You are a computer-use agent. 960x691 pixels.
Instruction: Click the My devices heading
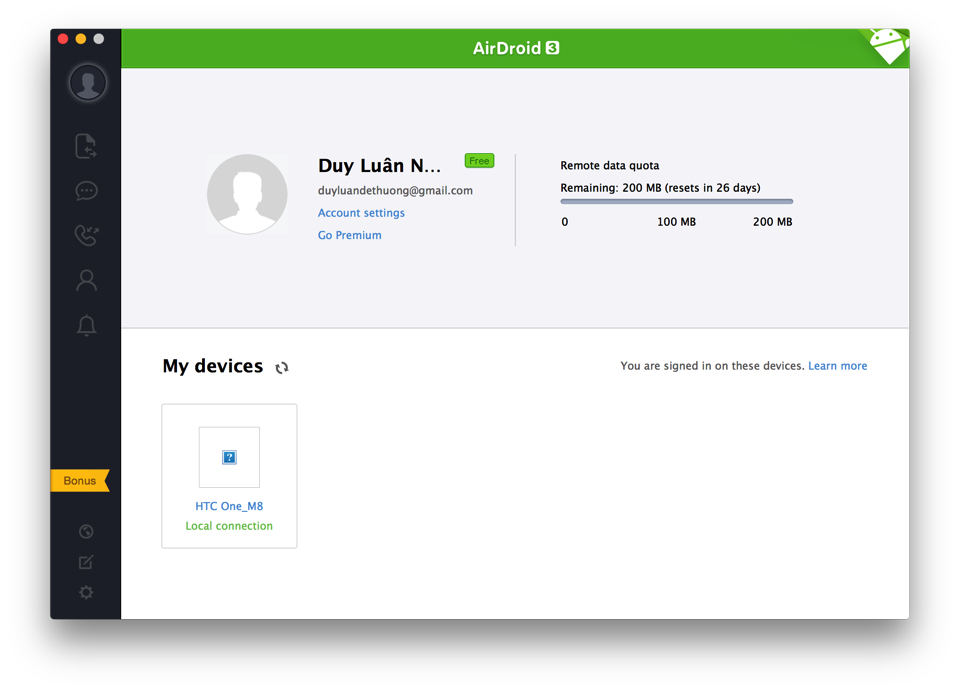coord(212,366)
